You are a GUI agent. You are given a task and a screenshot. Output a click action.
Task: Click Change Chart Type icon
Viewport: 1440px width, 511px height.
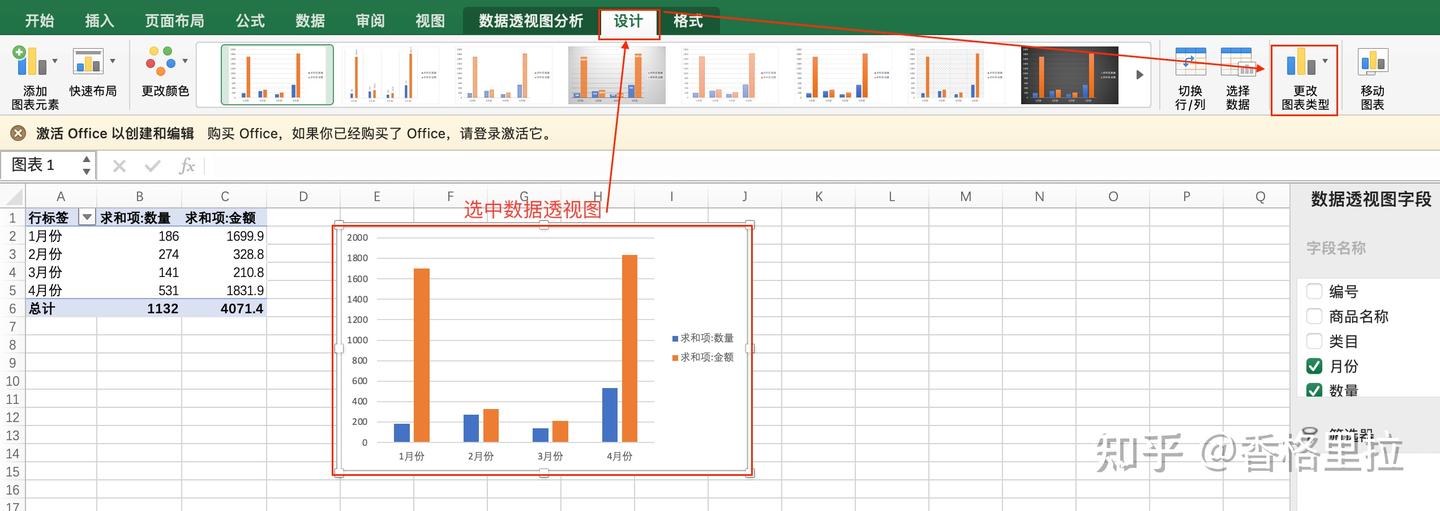click(x=1300, y=61)
